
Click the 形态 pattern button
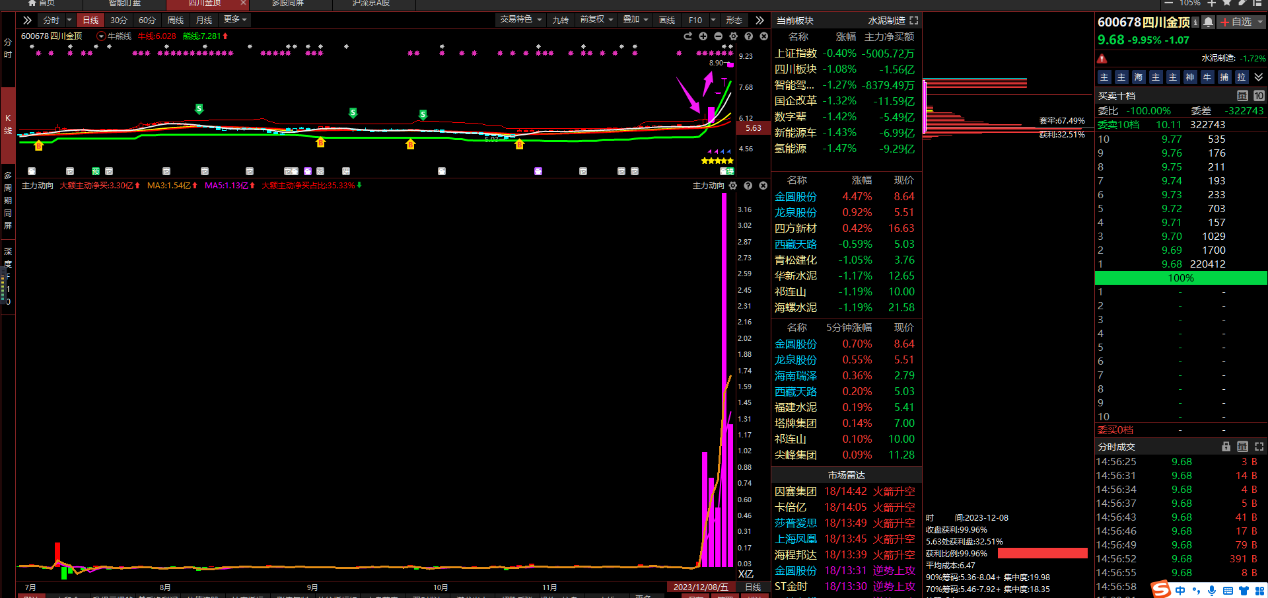734,20
